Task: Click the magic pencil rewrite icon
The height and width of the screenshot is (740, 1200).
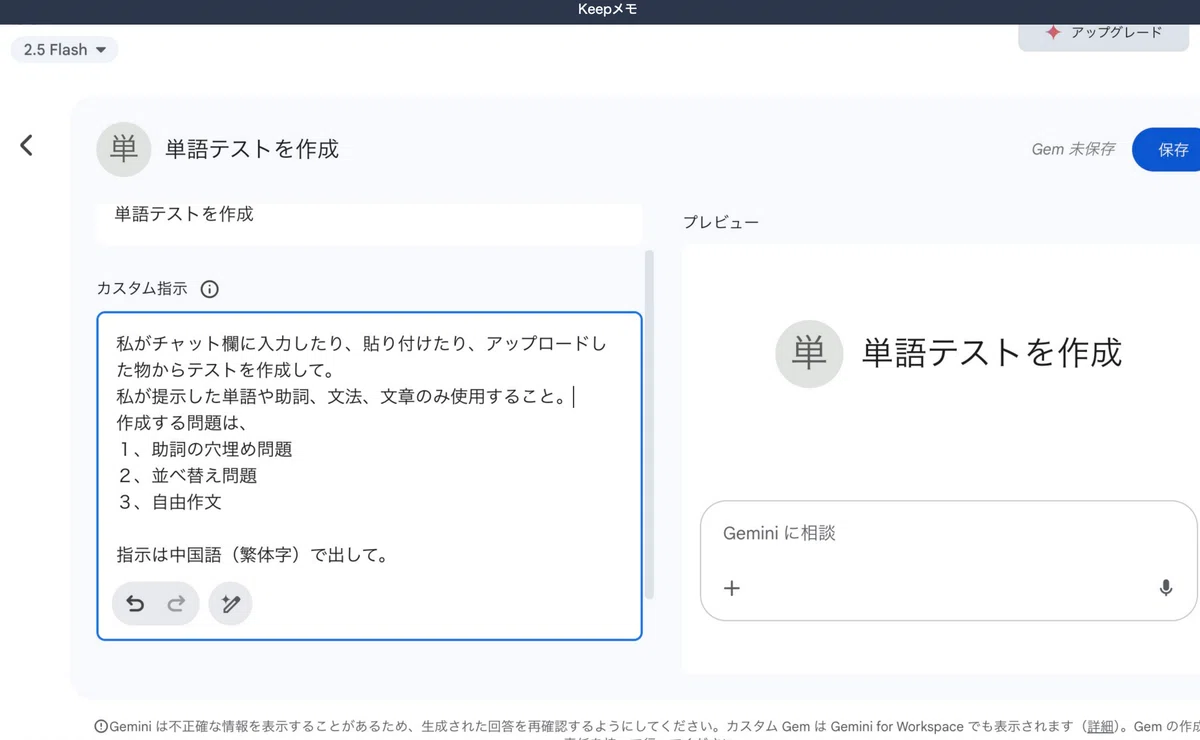Action: (x=231, y=604)
